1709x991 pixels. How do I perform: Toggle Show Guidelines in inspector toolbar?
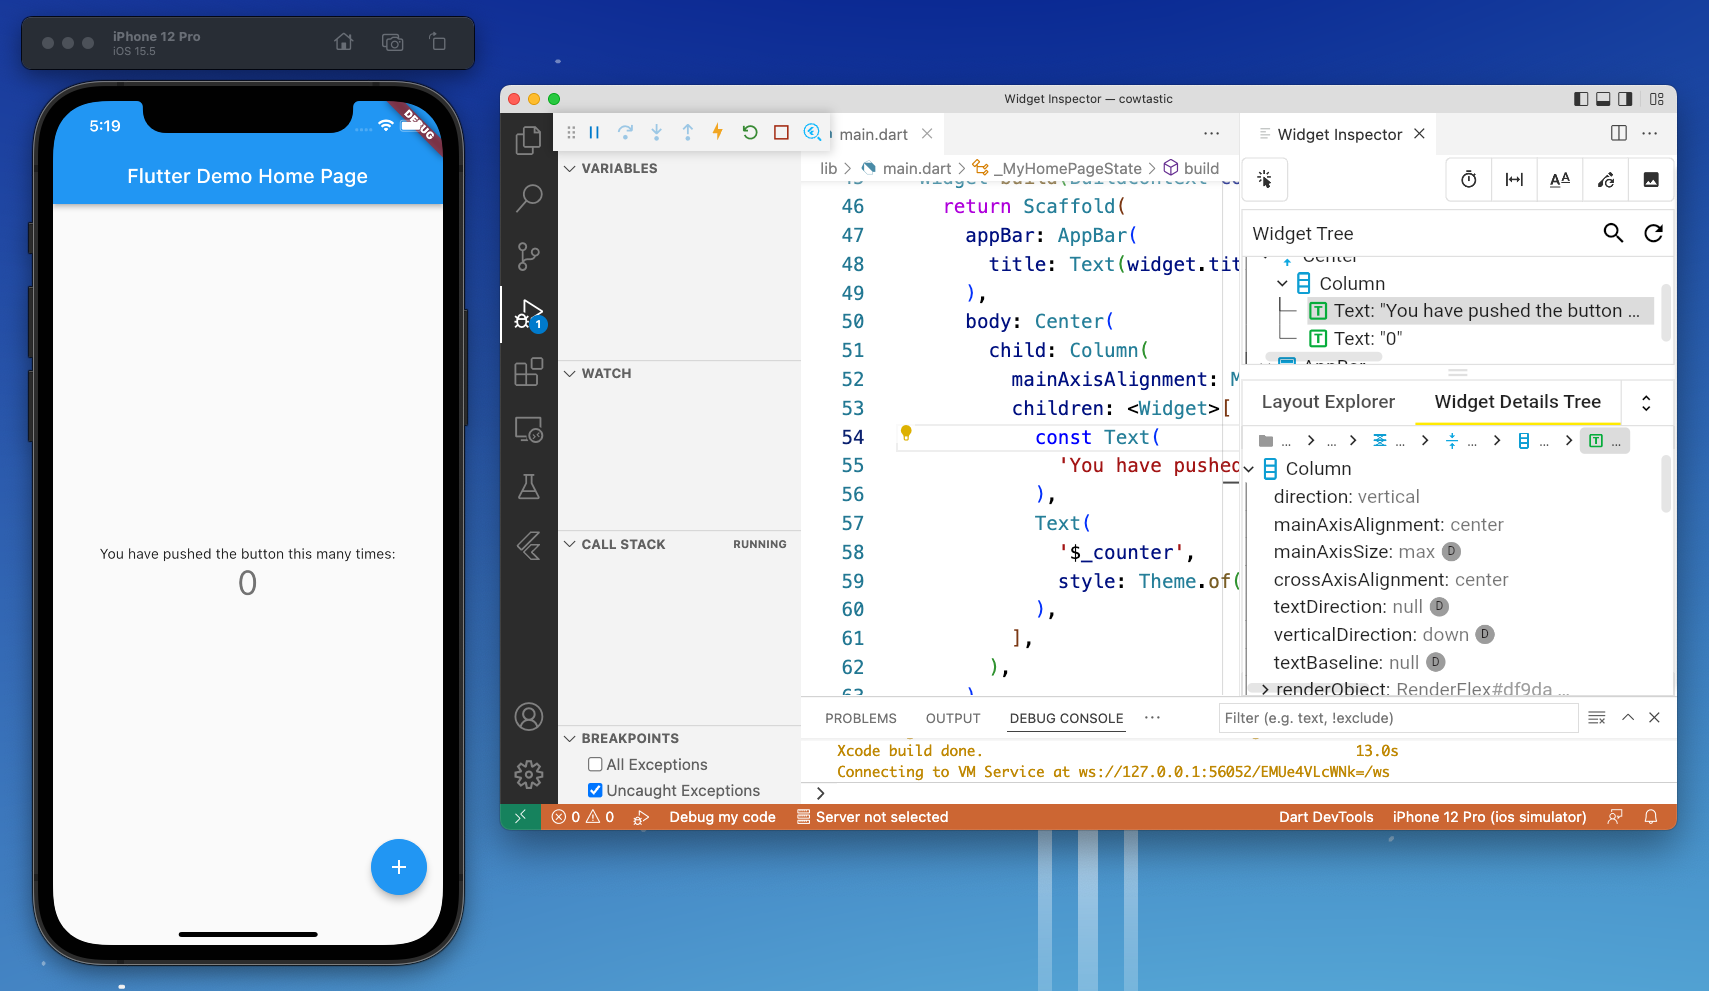click(x=1514, y=180)
